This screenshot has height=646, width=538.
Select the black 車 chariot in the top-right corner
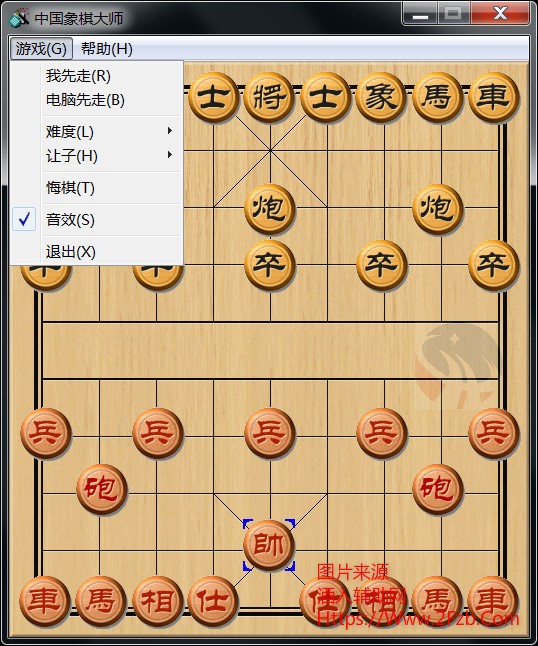tap(494, 97)
